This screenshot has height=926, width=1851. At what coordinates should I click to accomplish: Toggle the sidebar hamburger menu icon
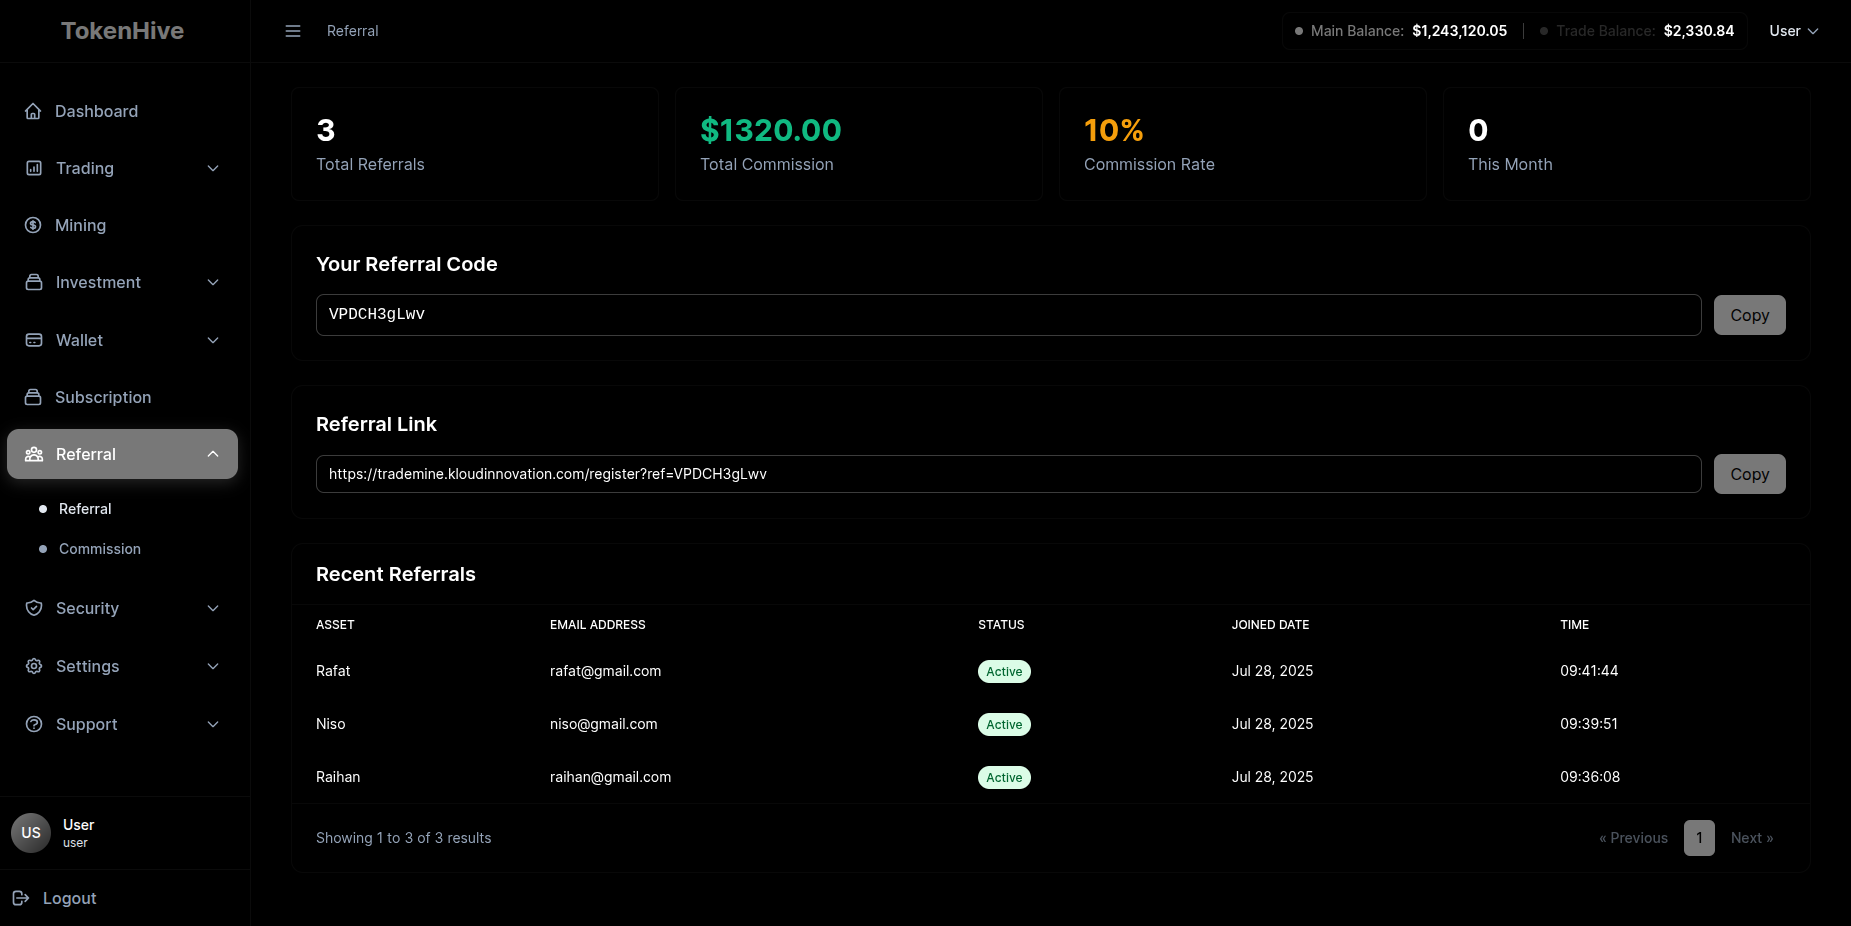pyautogui.click(x=293, y=31)
